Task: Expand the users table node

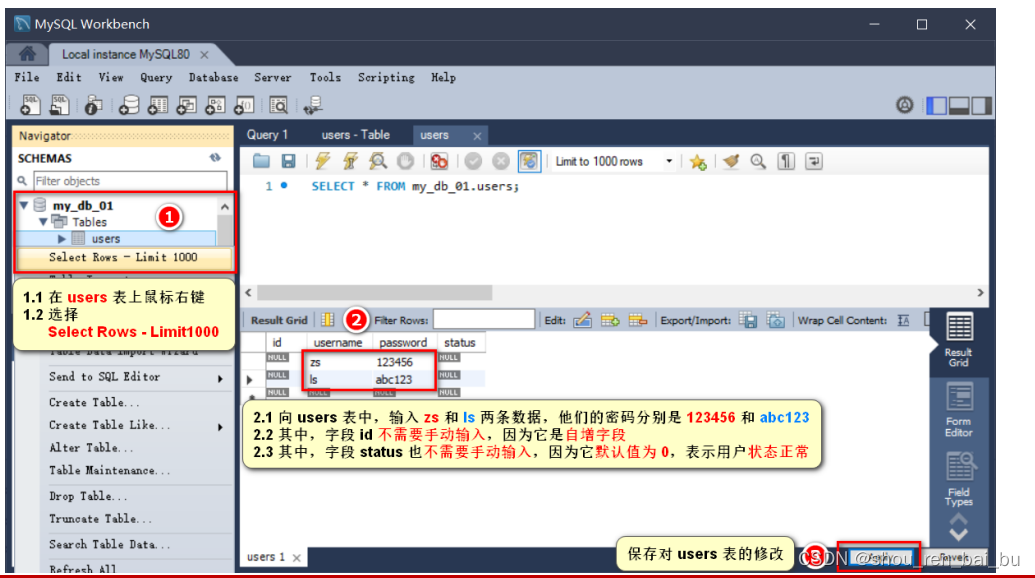Action: point(61,239)
